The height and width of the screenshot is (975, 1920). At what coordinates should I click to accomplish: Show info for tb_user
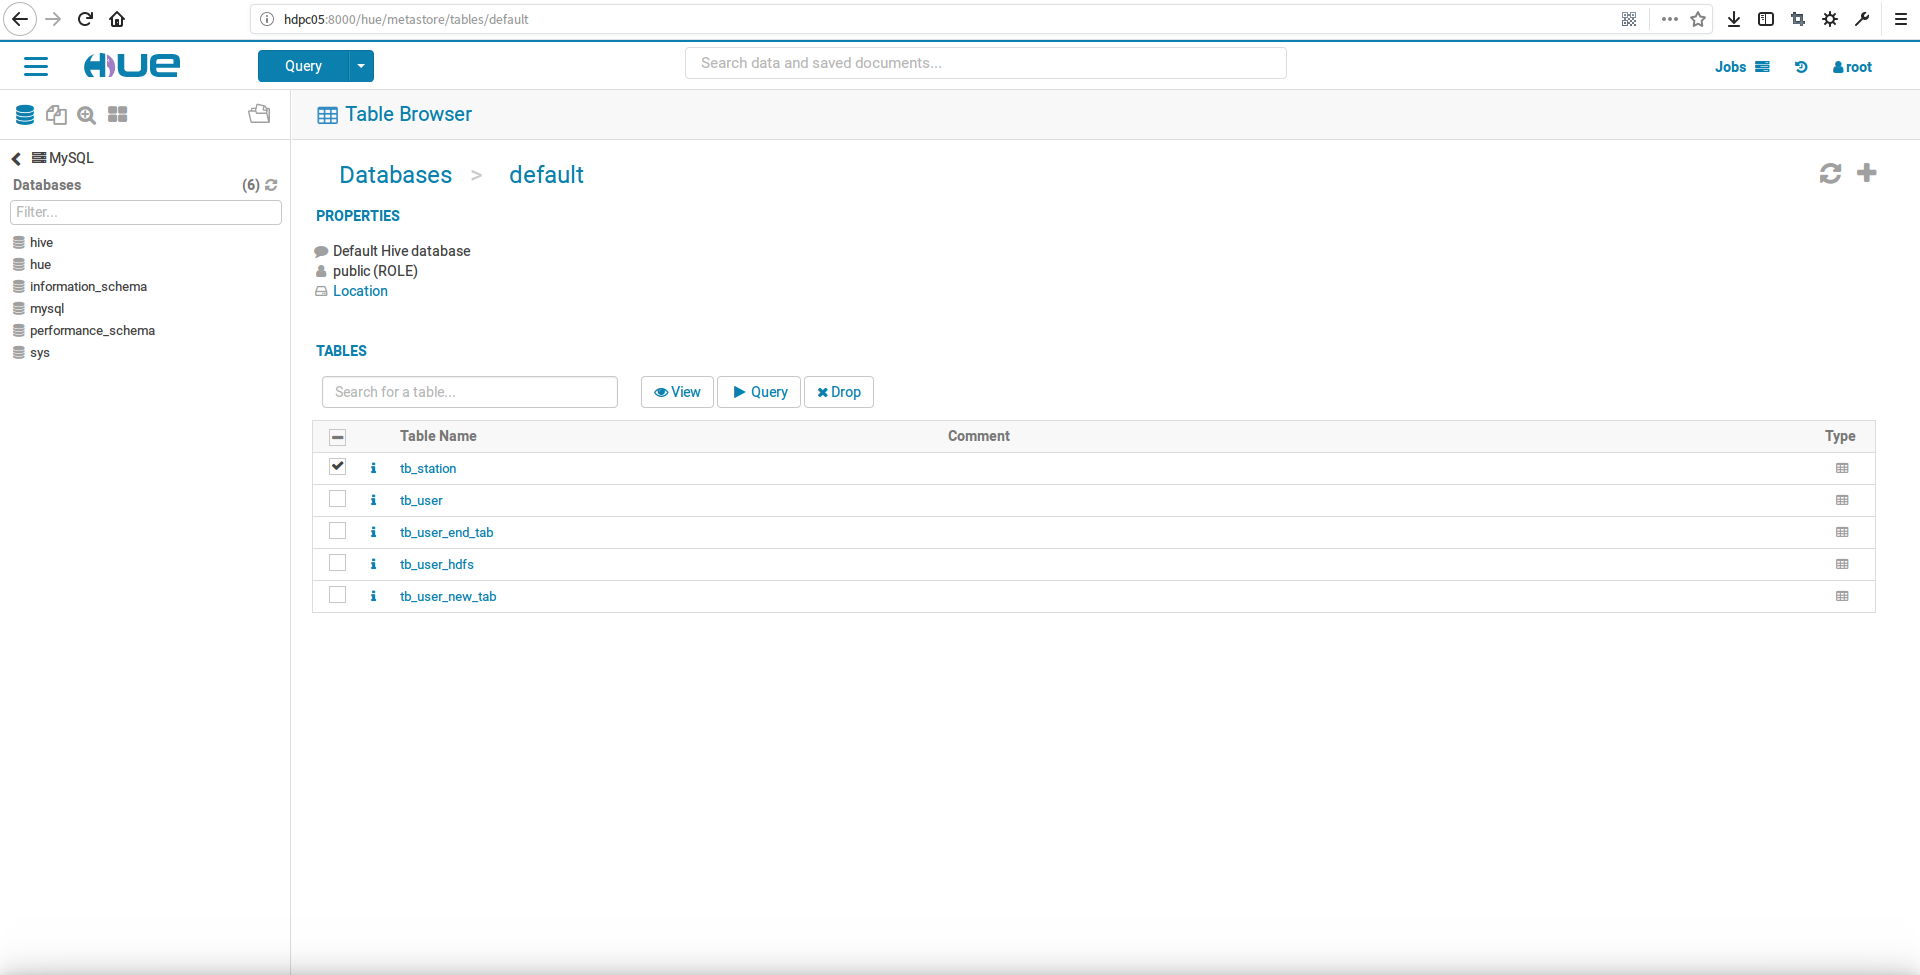pos(373,500)
